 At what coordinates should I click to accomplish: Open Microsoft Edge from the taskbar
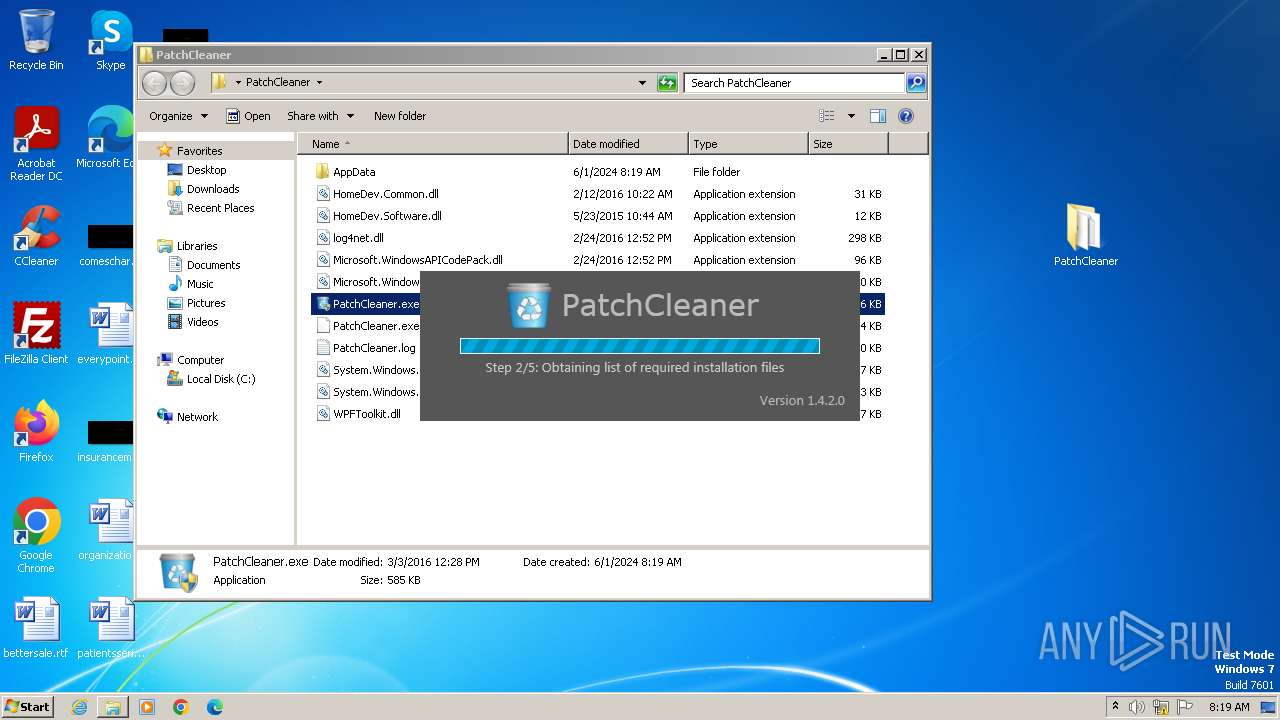tap(215, 707)
